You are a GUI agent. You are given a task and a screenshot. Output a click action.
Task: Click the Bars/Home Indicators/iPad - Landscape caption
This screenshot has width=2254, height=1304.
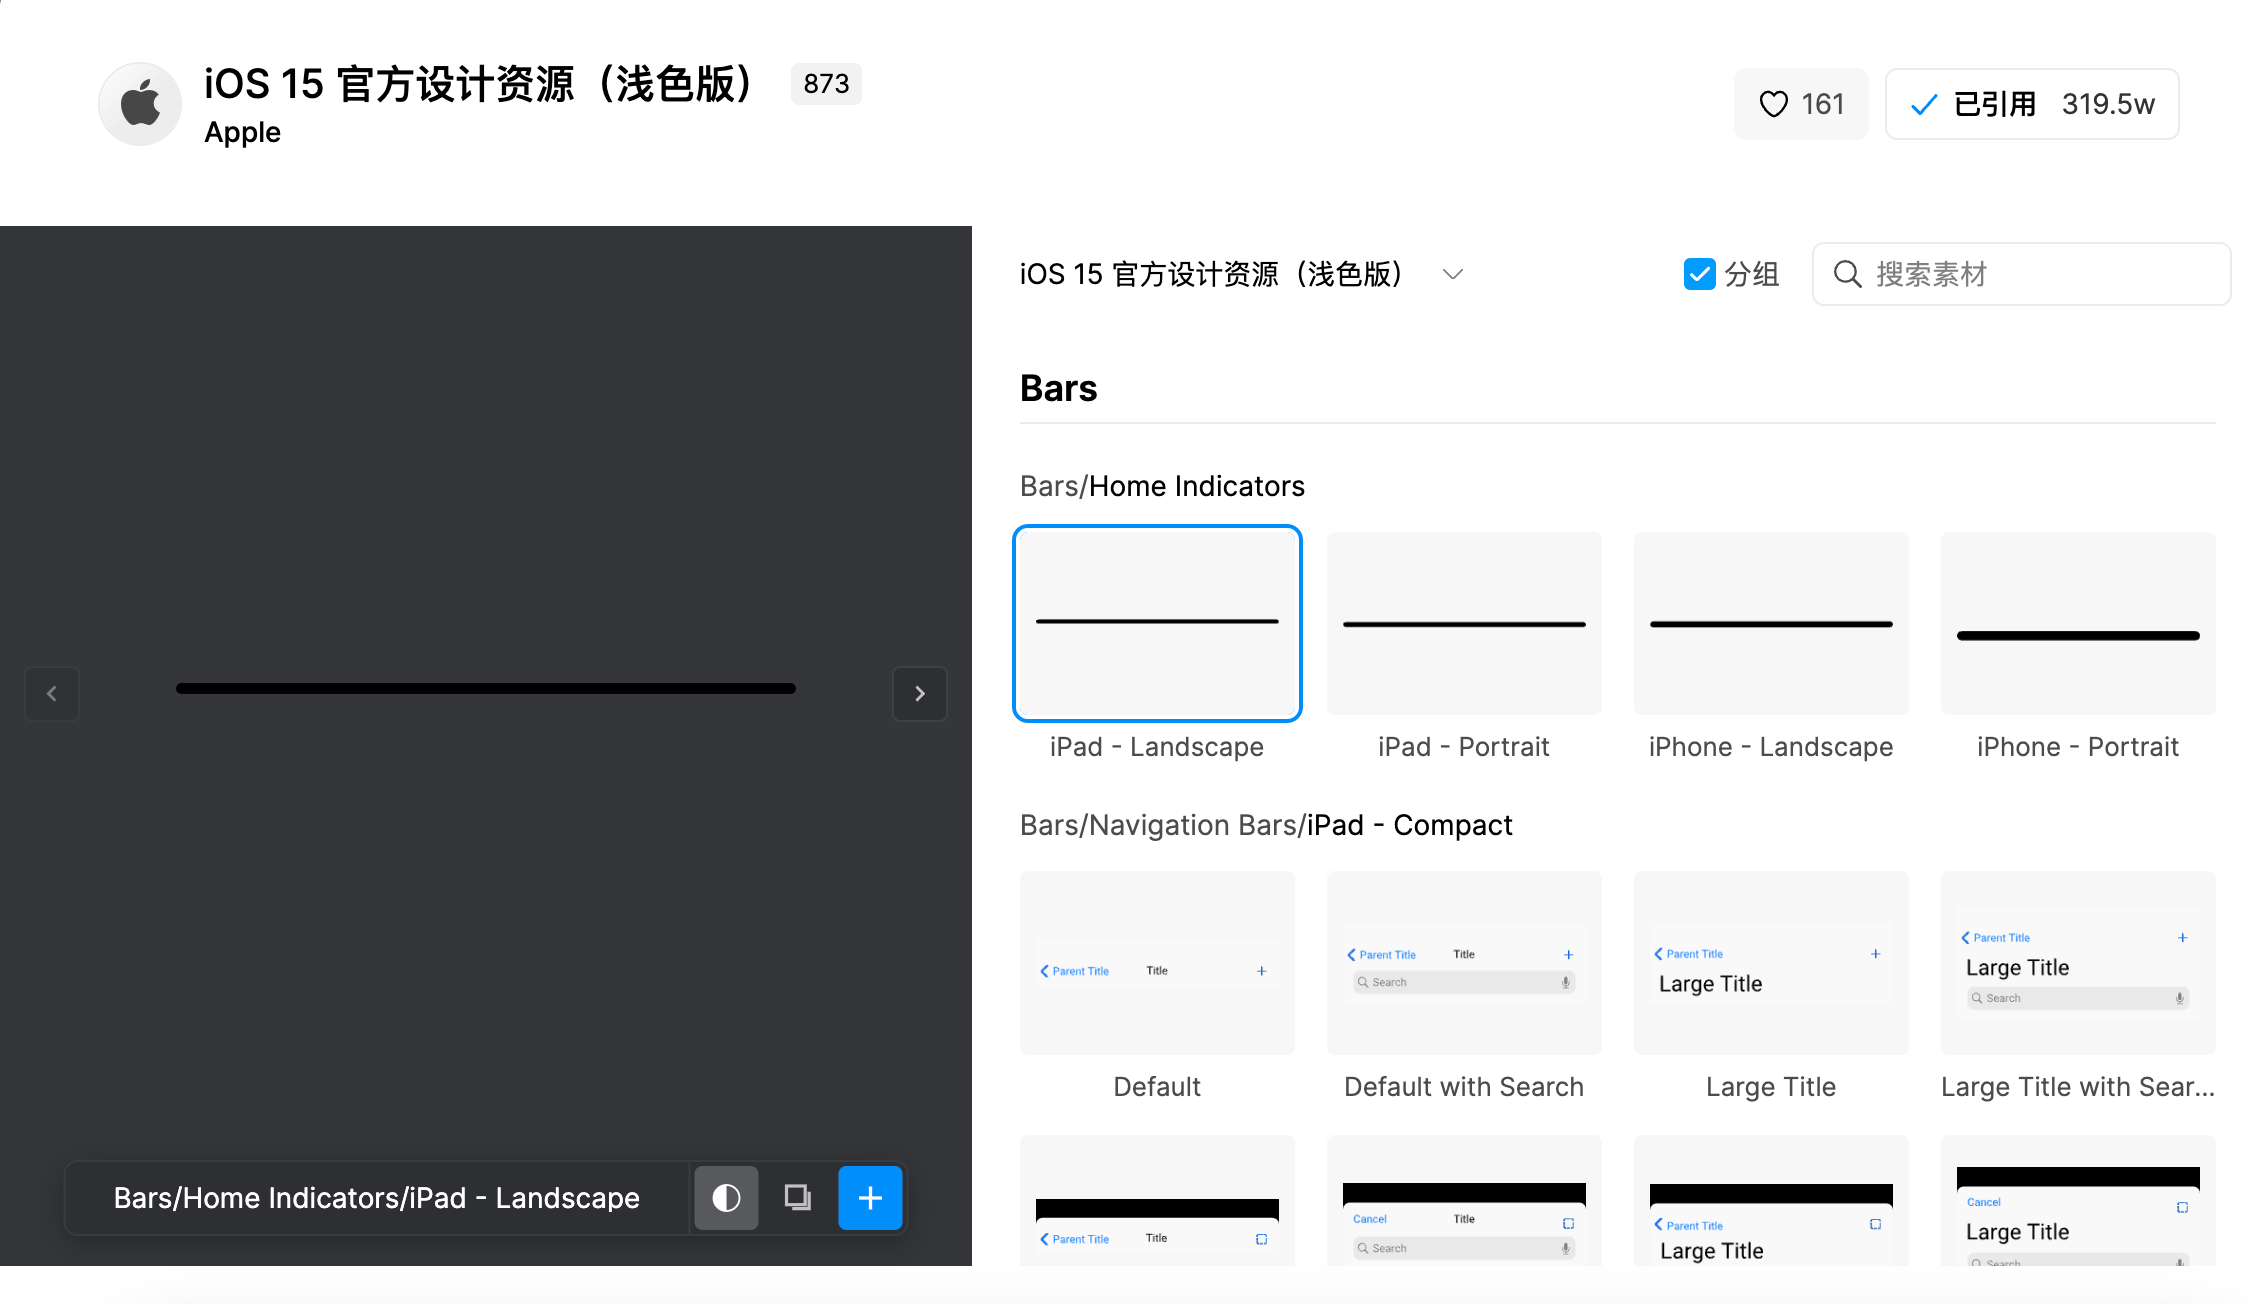[376, 1197]
